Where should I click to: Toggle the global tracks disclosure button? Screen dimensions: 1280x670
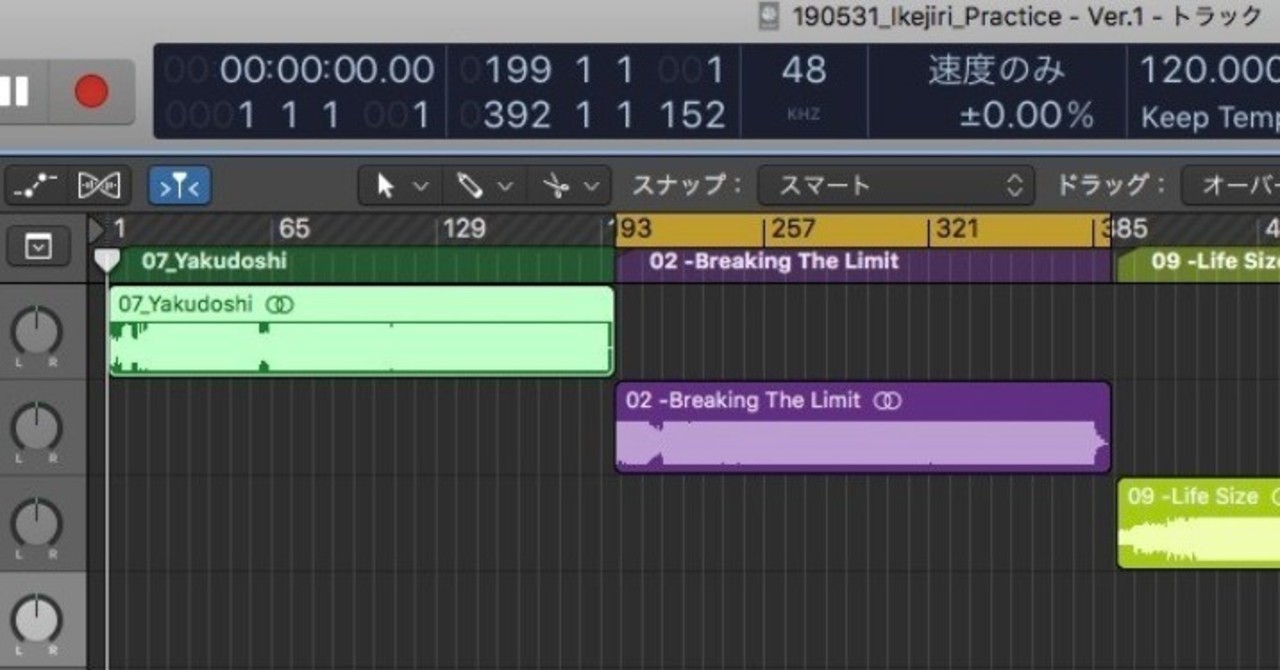38,245
